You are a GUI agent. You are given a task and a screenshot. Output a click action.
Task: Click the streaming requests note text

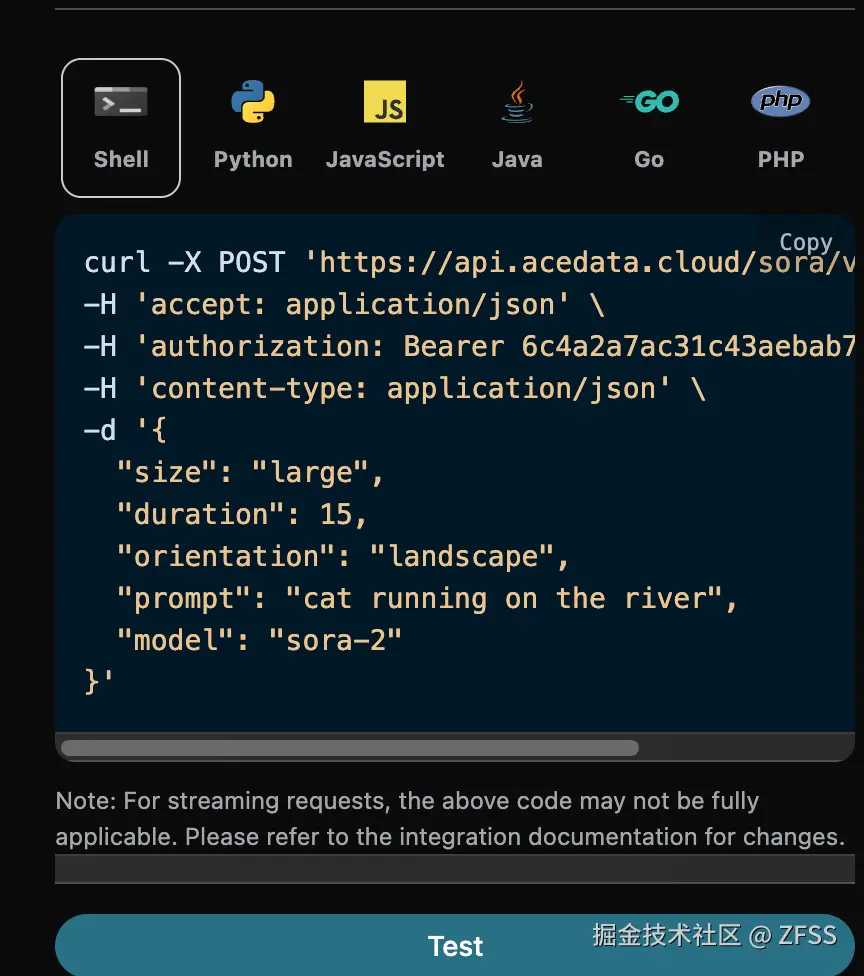click(450, 819)
